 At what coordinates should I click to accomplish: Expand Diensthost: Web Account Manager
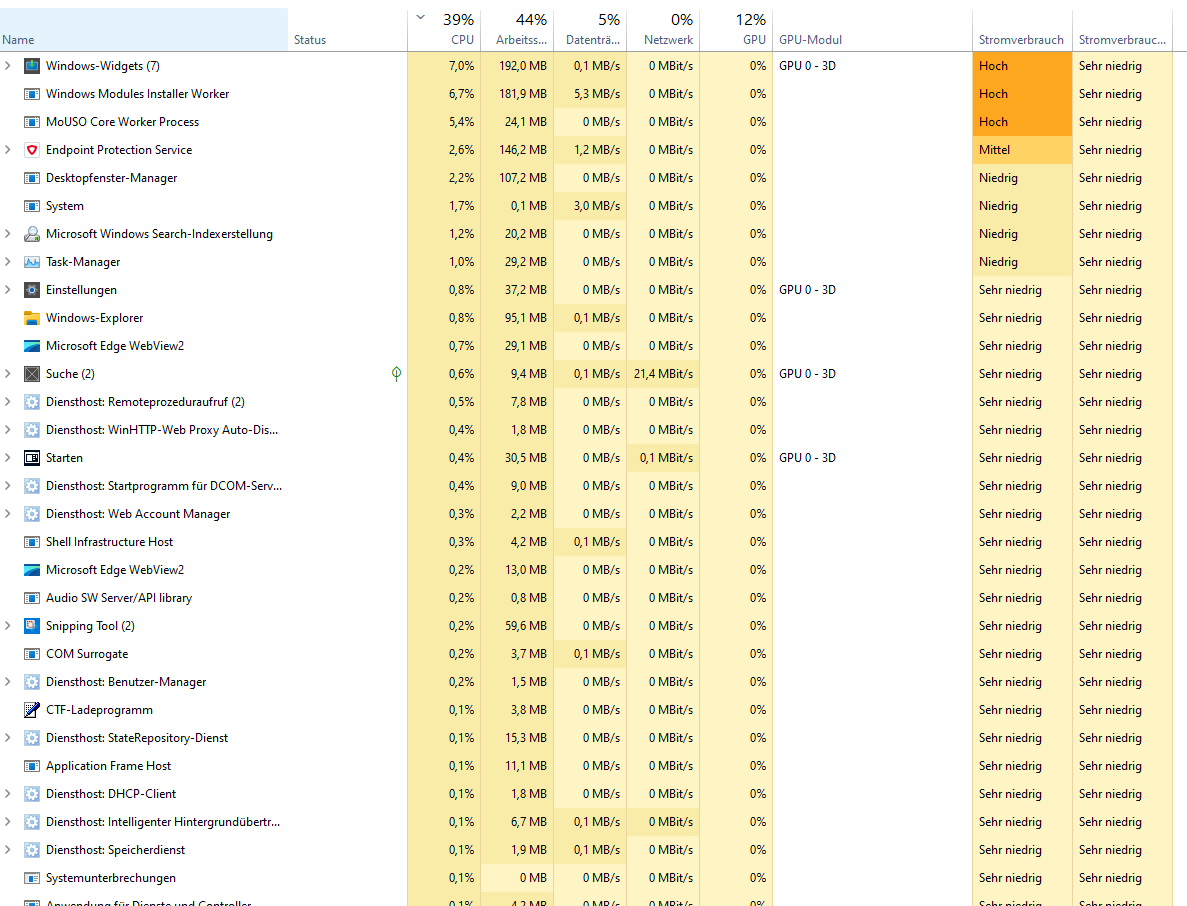click(8, 514)
